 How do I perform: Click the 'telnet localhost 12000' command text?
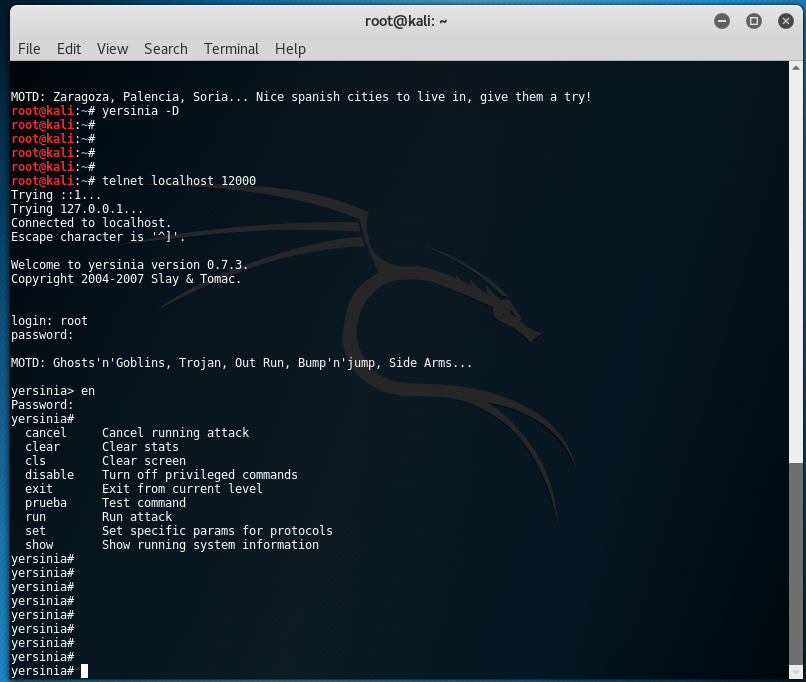(x=179, y=181)
